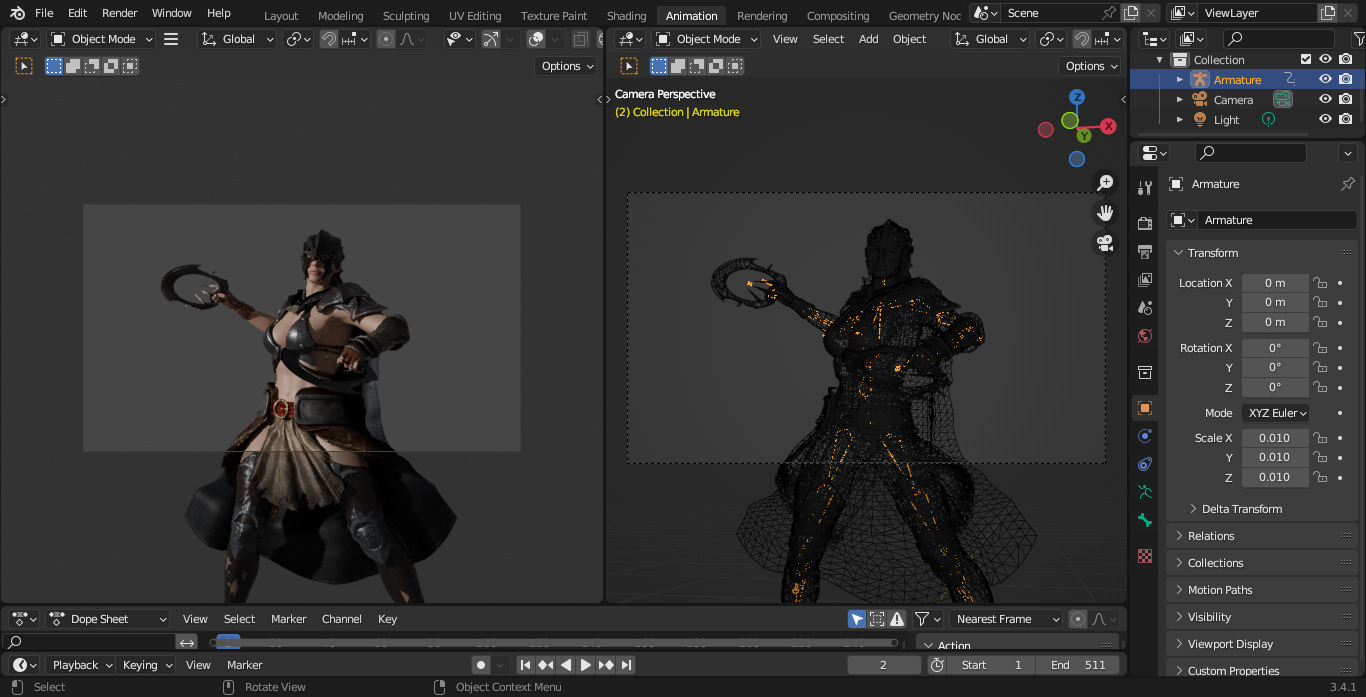Click the current frame number field
Viewport: 1366px width, 697px height.
[x=884, y=665]
